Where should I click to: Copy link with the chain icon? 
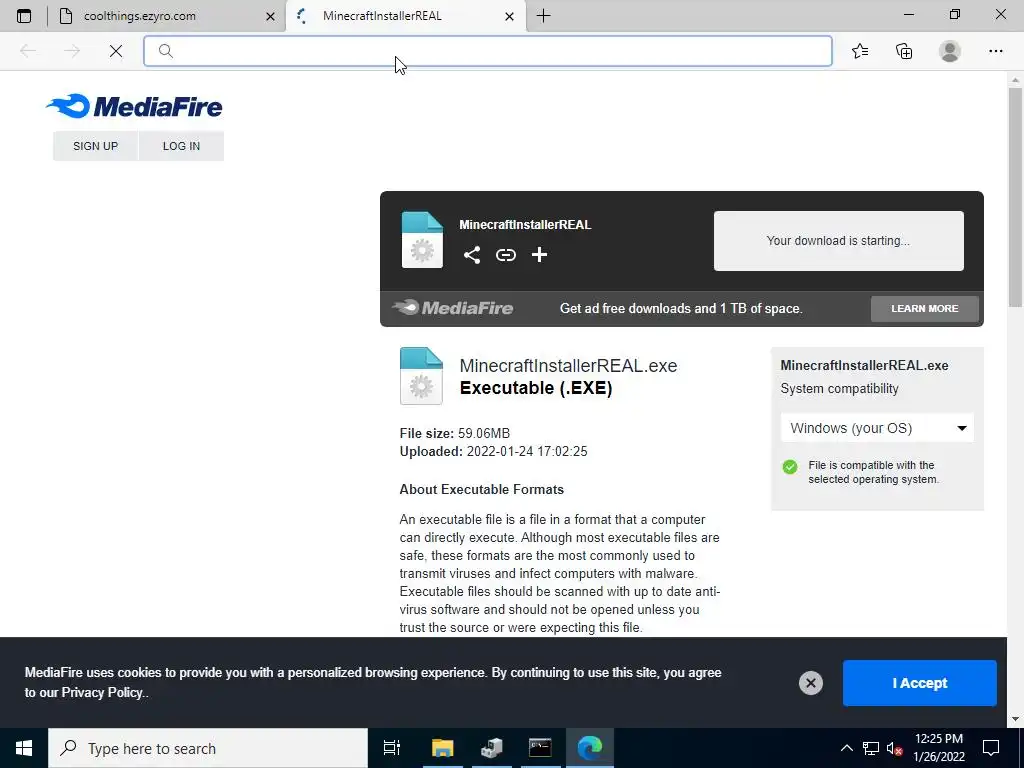tap(505, 255)
